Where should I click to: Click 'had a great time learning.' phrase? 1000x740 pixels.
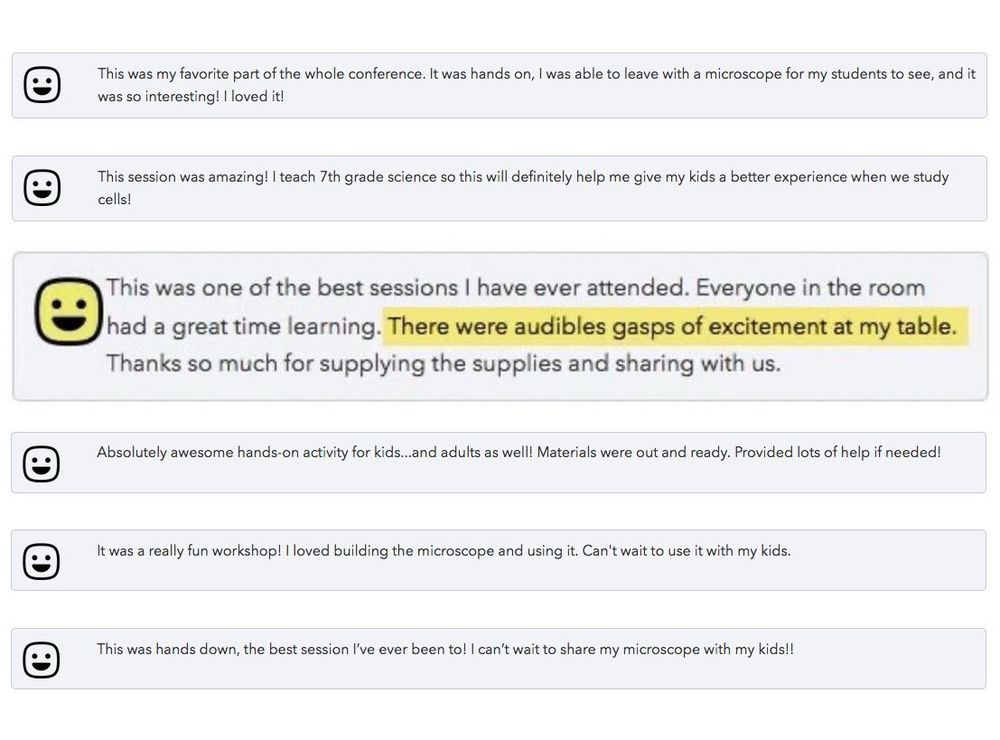[x=242, y=327]
